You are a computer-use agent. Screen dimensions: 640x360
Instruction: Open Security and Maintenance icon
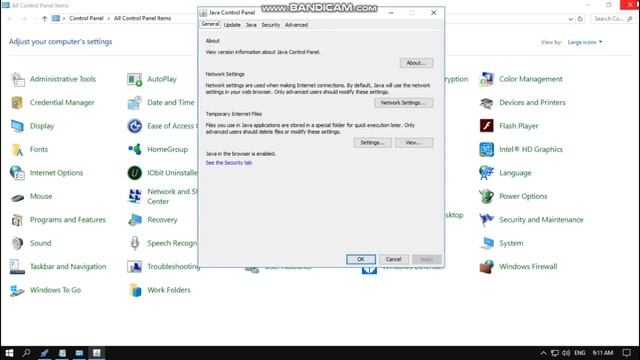coord(487,220)
